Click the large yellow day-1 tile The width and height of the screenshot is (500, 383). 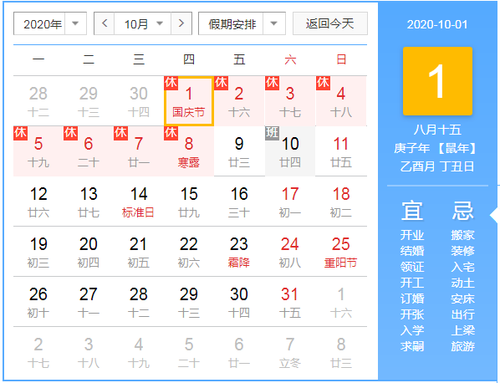pos(437,81)
